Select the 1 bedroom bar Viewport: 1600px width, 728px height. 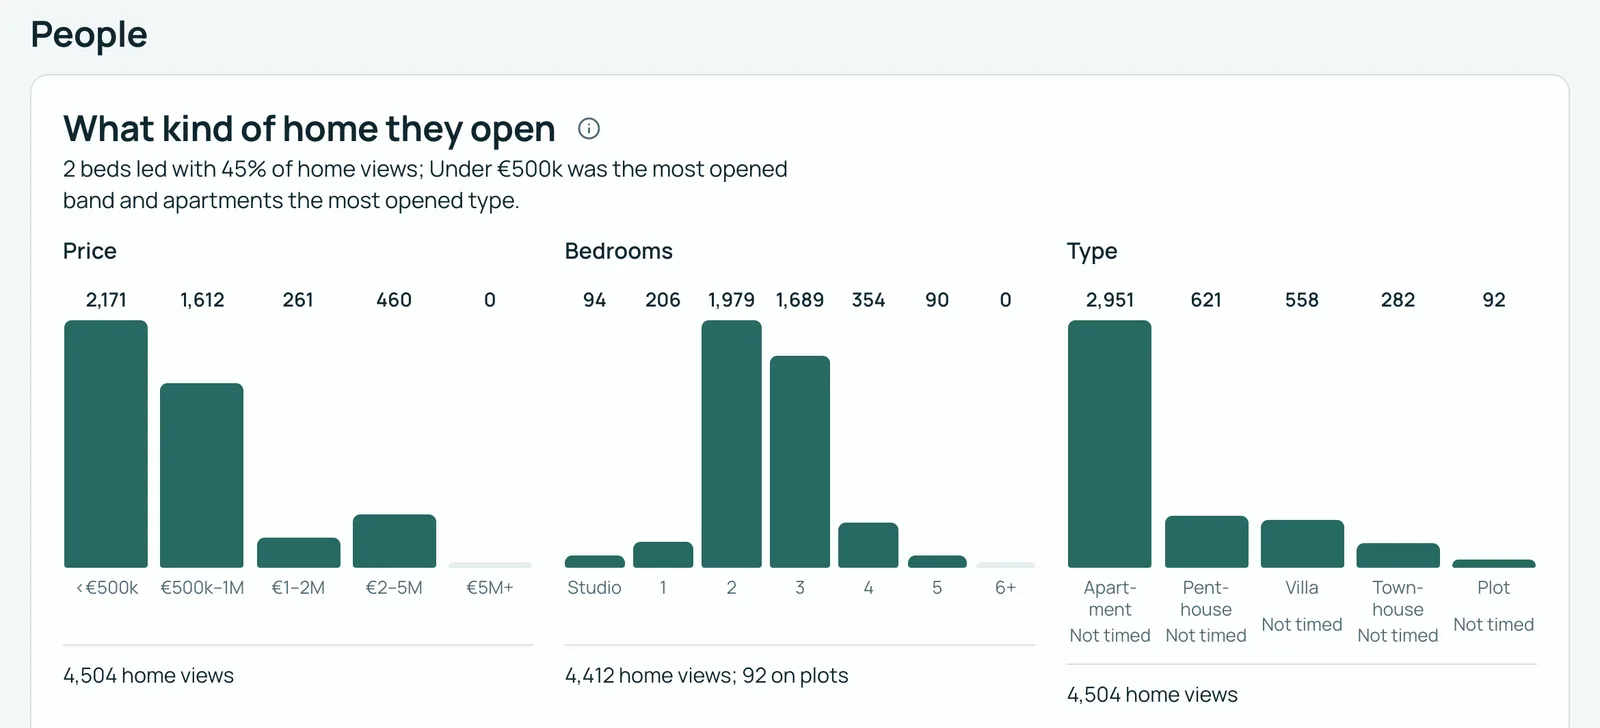(x=663, y=555)
